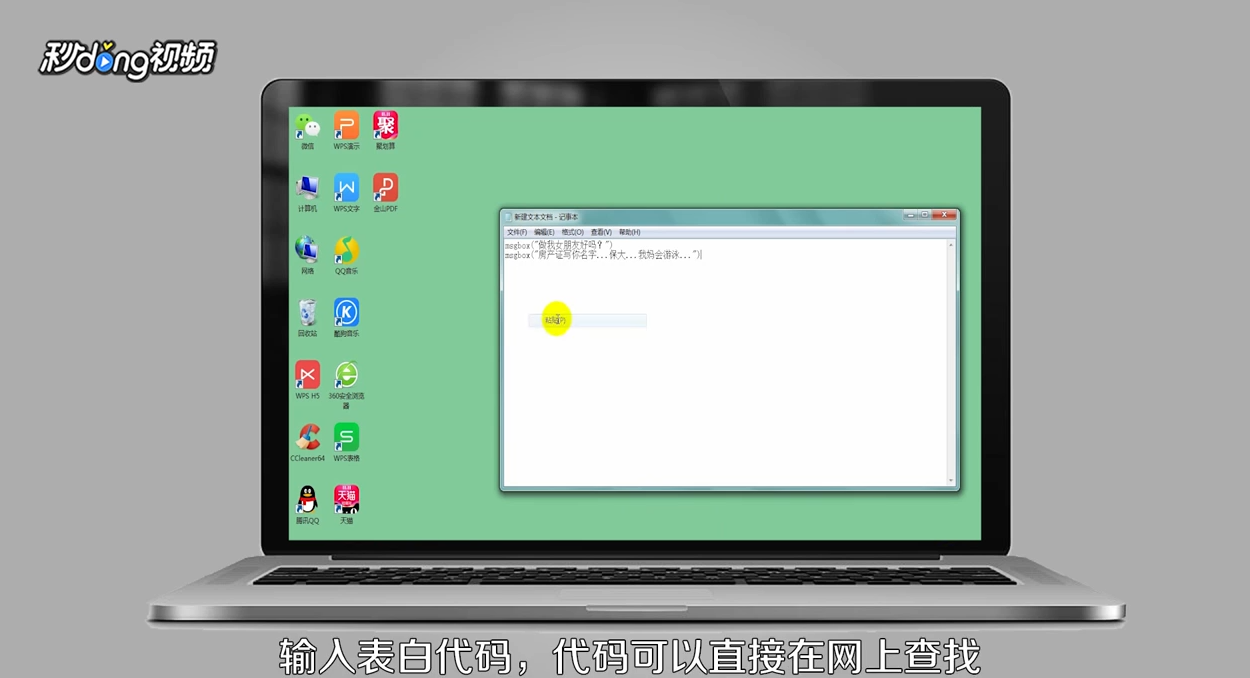This screenshot has width=1250, height=678.
Task: Minimize the Notepad window
Action: [910, 215]
